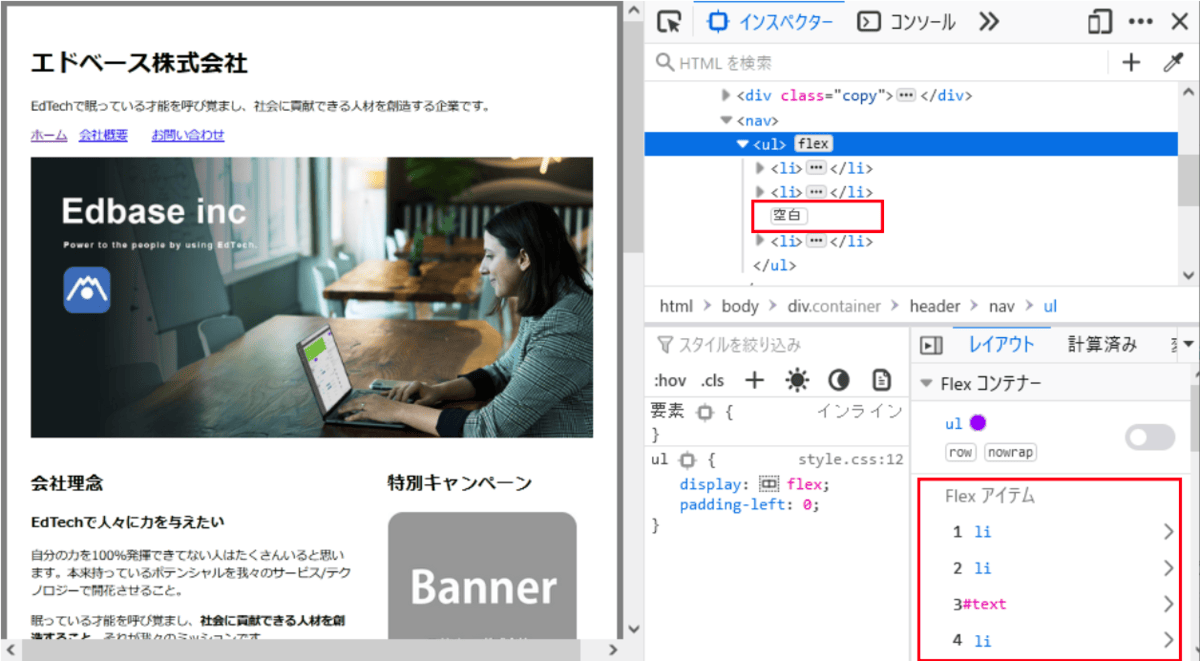Open the sidebar tabs overflow dropdown arrow
This screenshot has height=661, width=1200.
1189,345
